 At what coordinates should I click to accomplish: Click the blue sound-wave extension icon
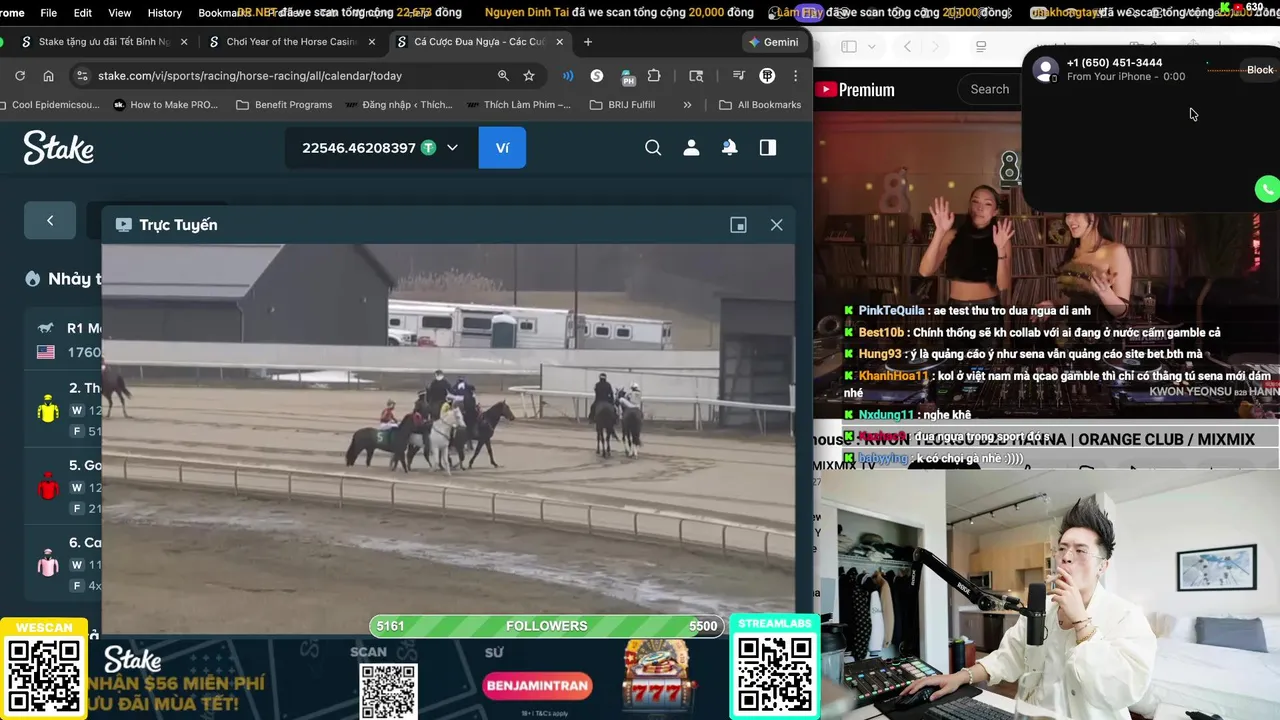pos(568,76)
